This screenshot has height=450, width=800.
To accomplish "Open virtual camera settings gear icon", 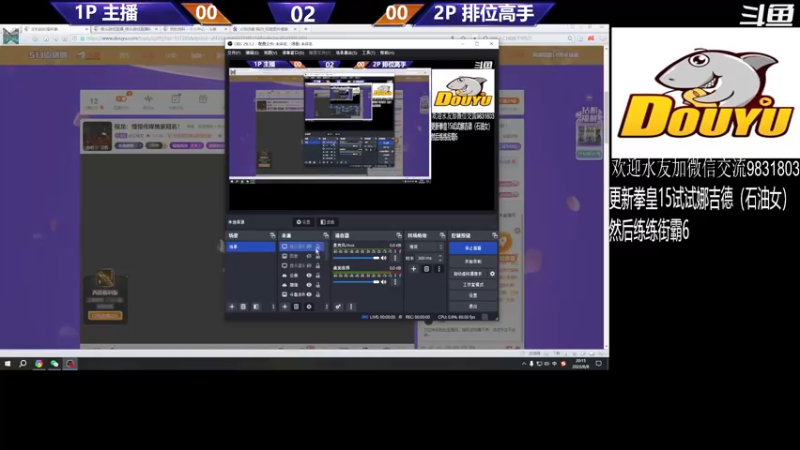I will [x=492, y=274].
